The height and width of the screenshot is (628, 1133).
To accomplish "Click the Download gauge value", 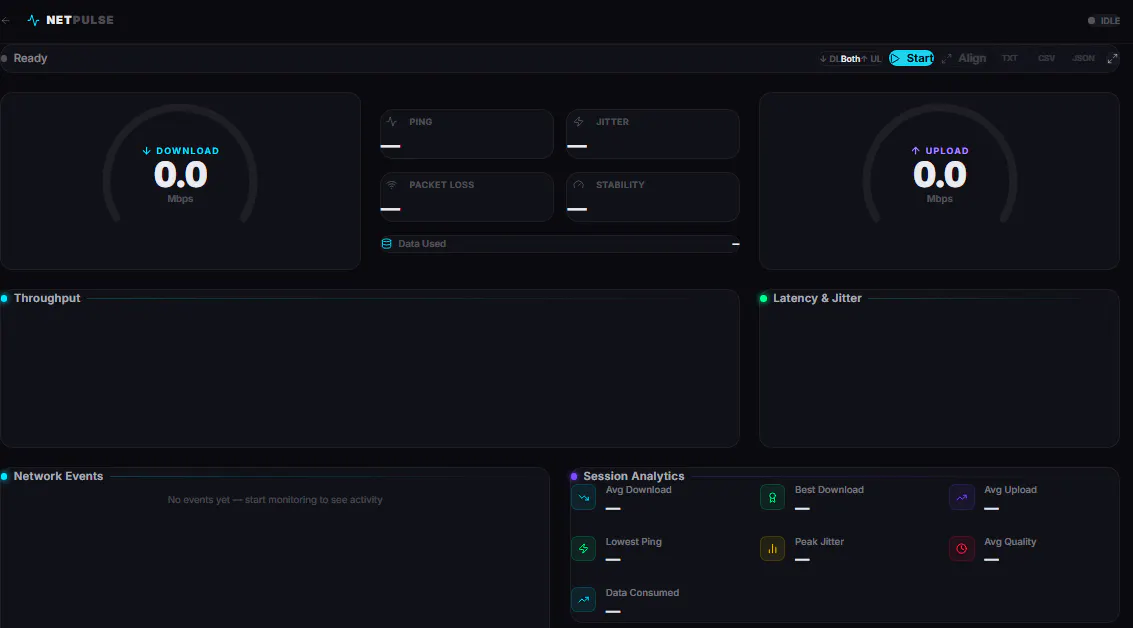I will pyautogui.click(x=181, y=175).
